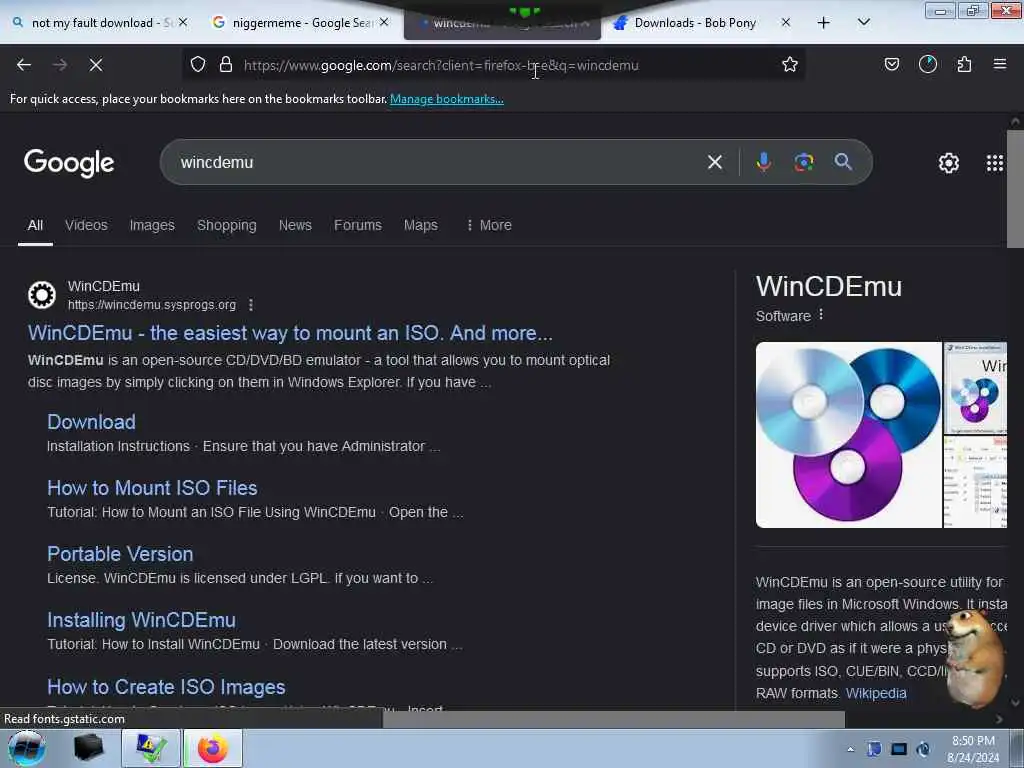
Task: List all tabs with the chevron
Action: coord(863,22)
